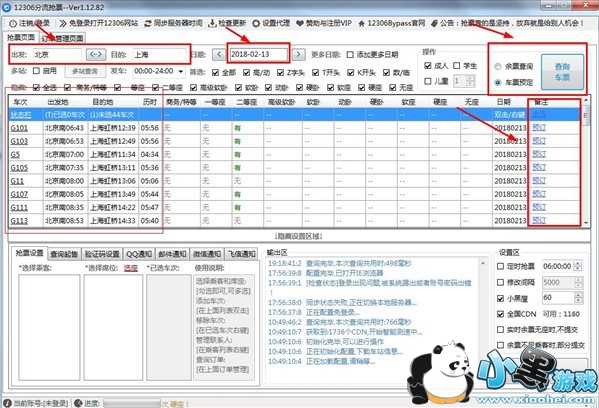Open the QQ通知 tab
The width and height of the screenshot is (599, 408).
pos(139,254)
